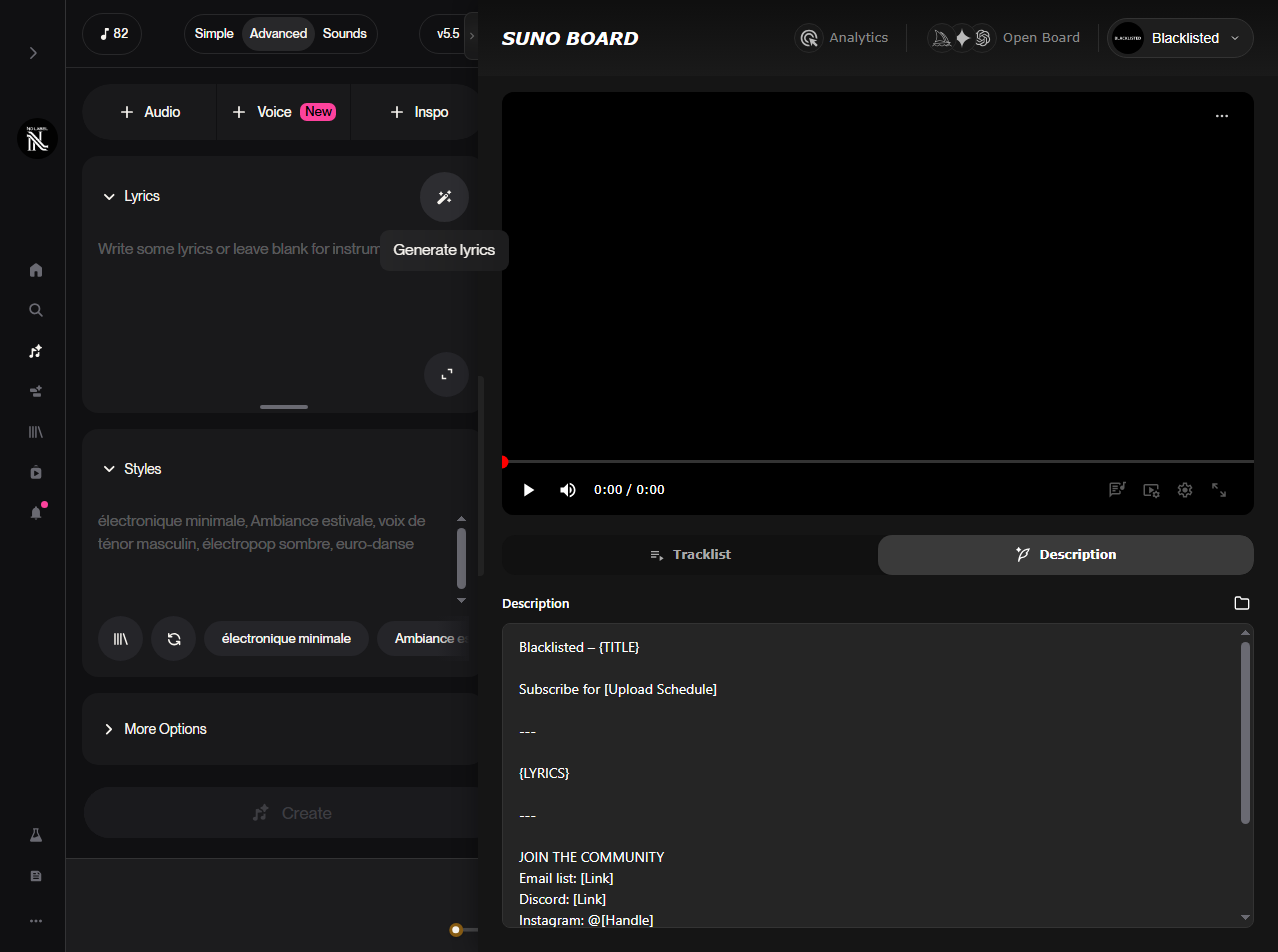The width and height of the screenshot is (1278, 952).
Task: Click the description template text area
Action: [x=870, y=776]
